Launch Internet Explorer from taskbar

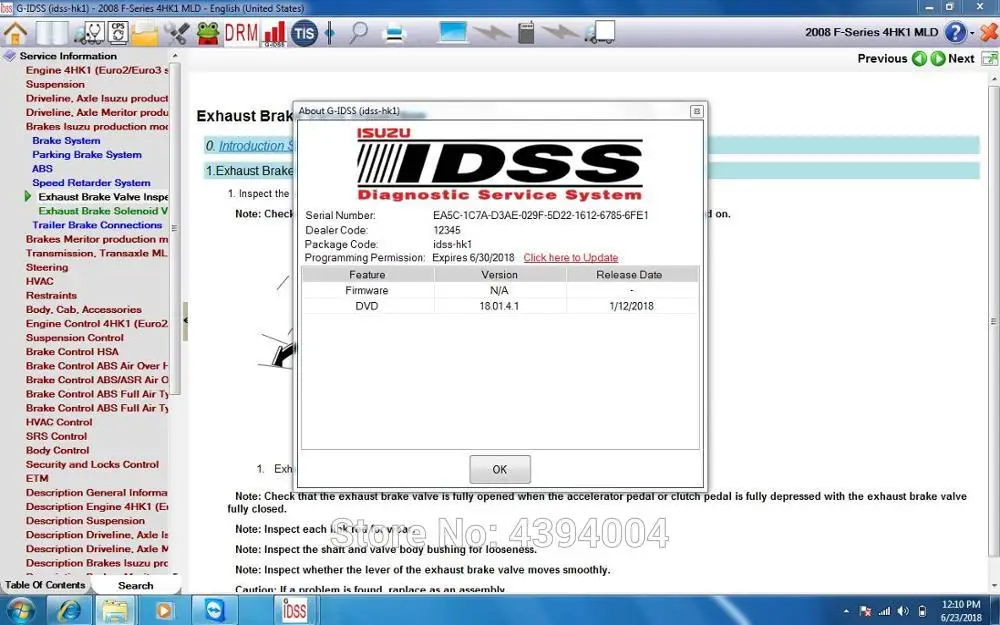coord(70,611)
